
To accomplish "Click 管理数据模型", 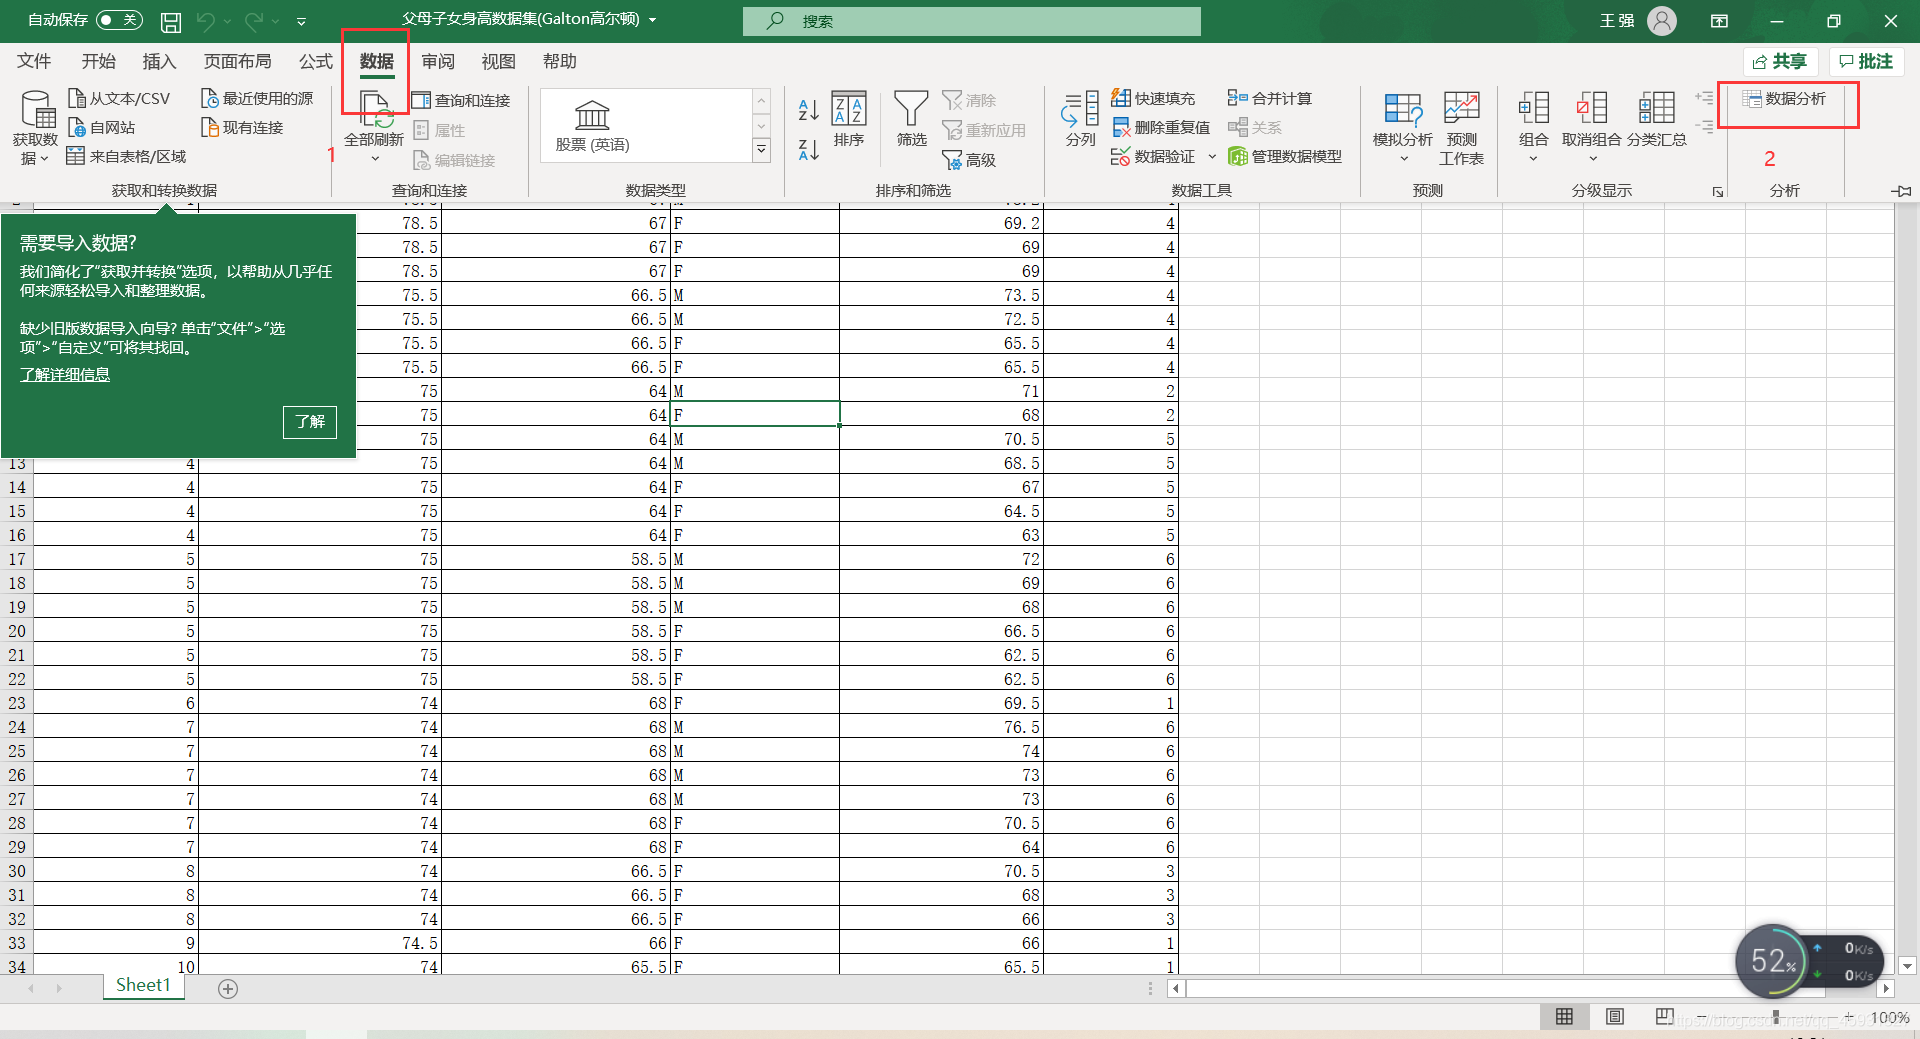I will tap(1285, 156).
